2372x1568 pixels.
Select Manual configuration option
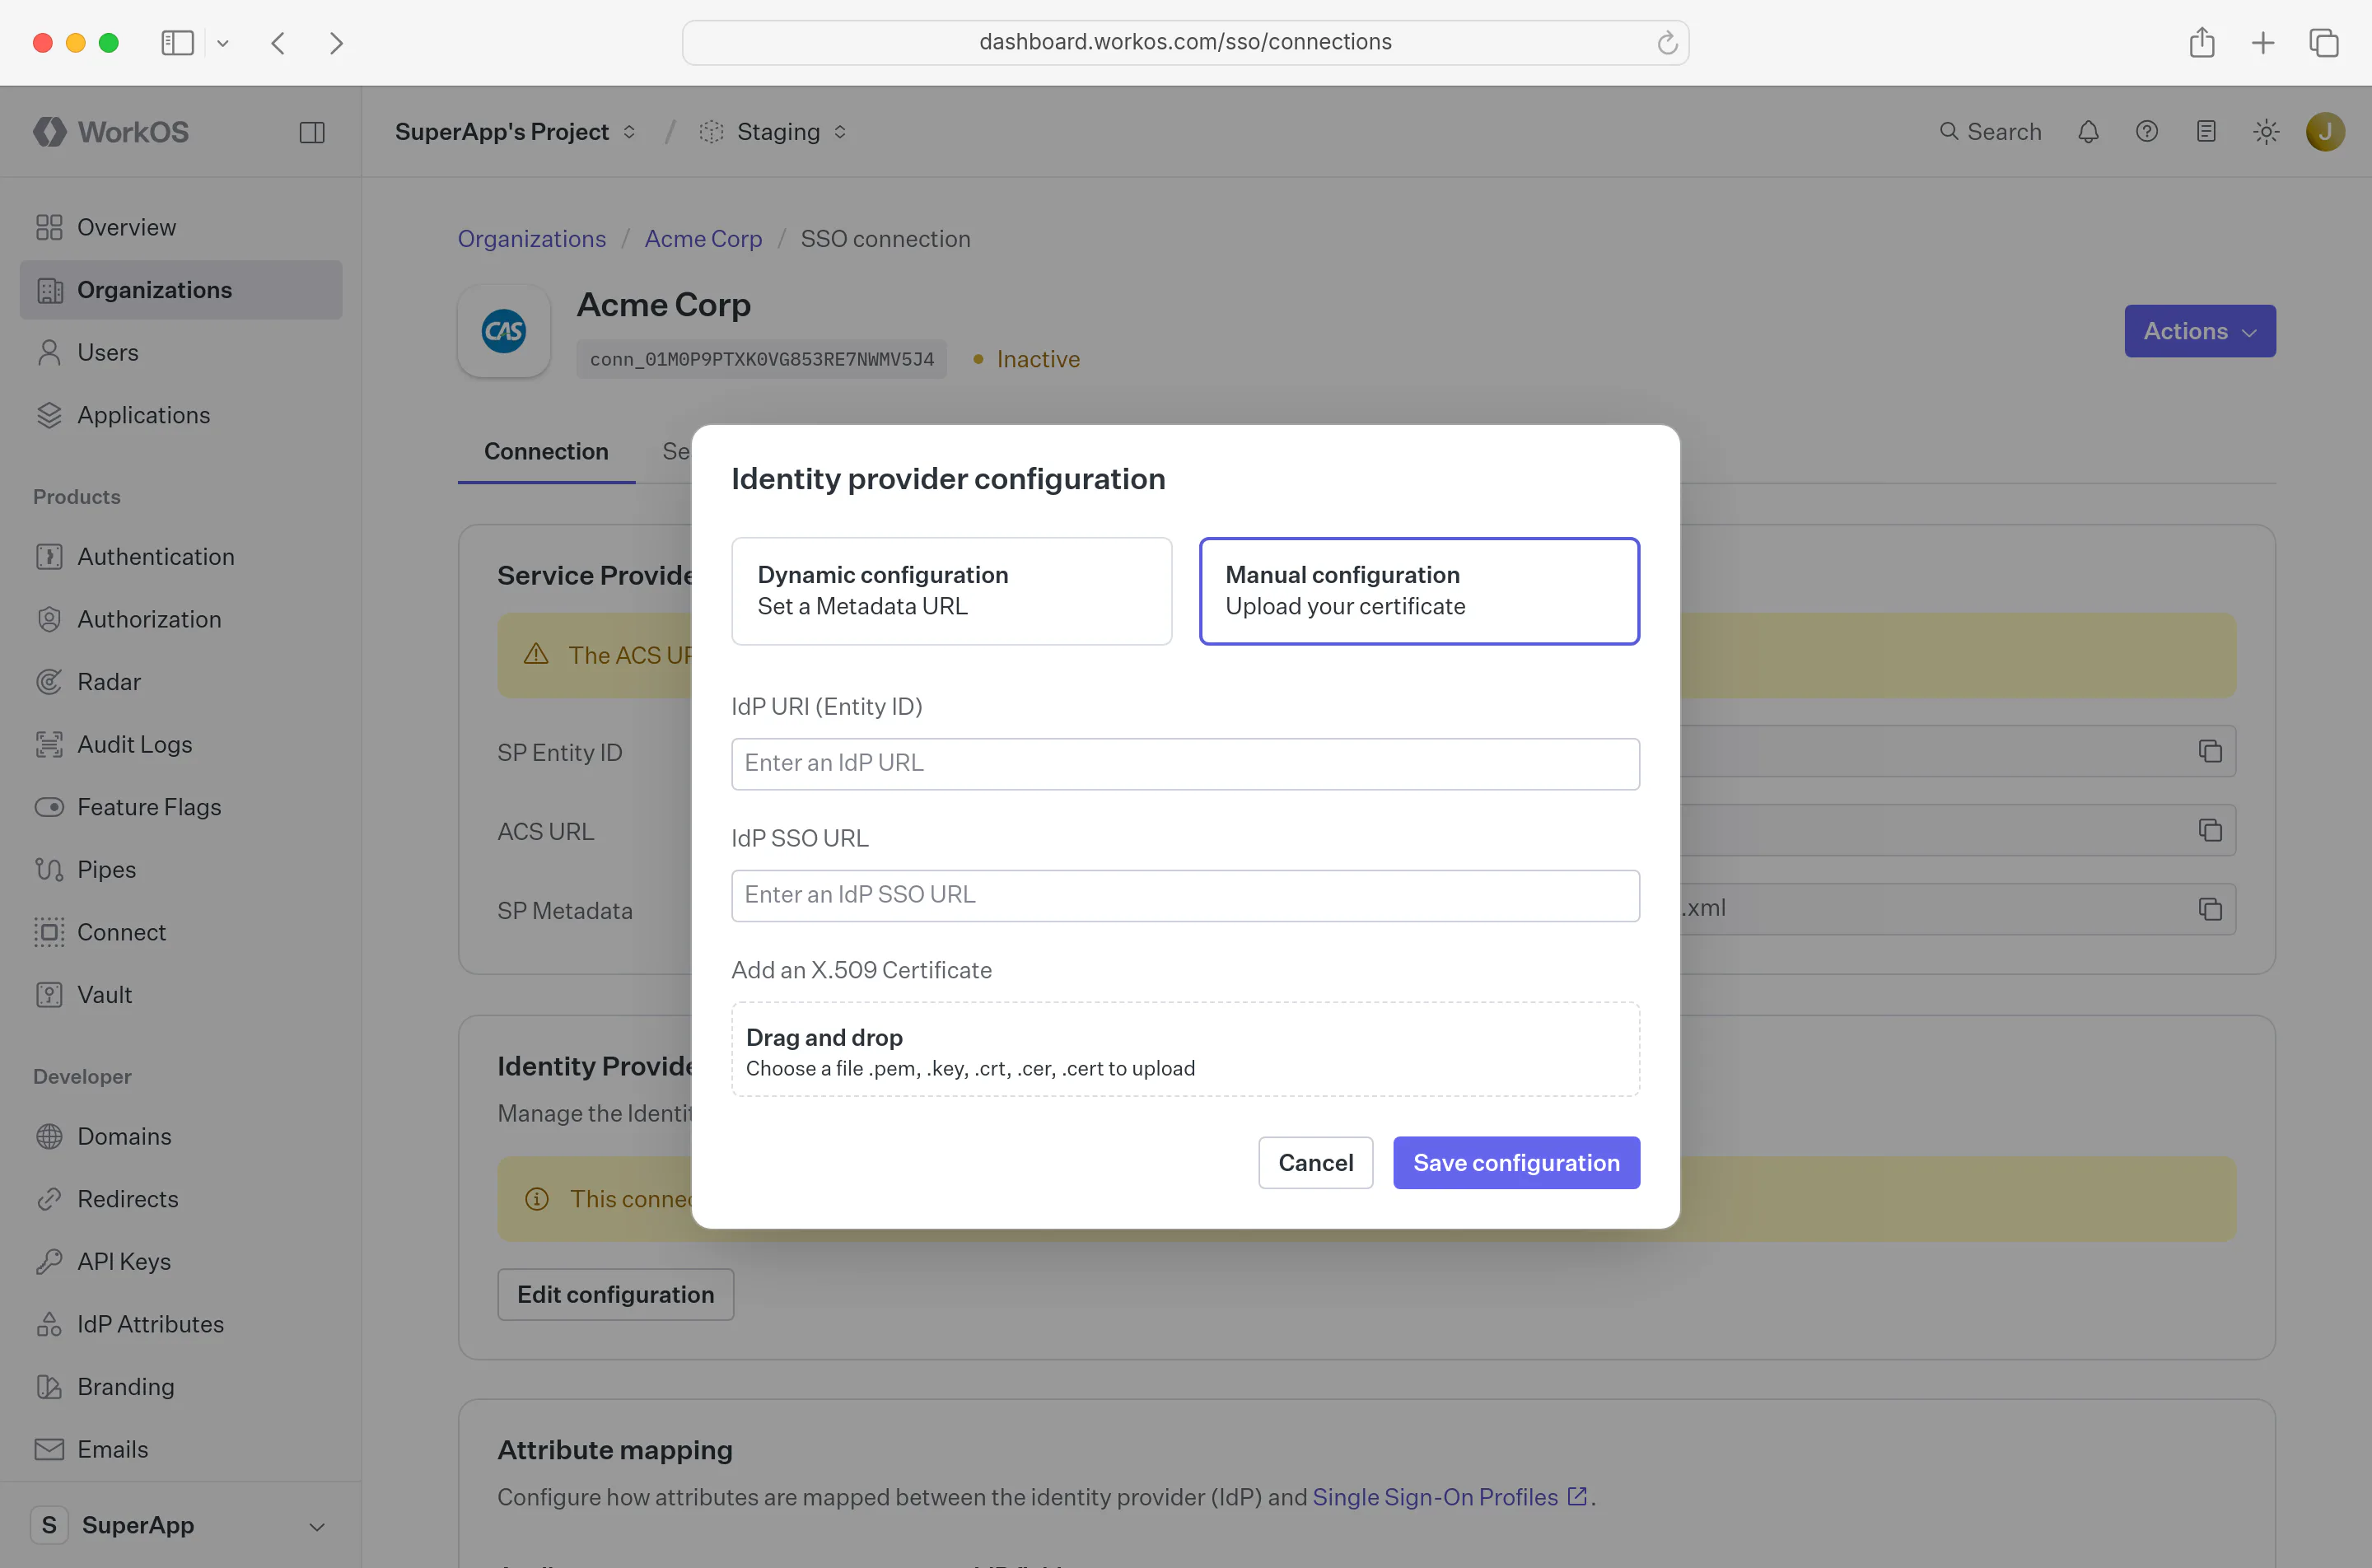point(1419,591)
